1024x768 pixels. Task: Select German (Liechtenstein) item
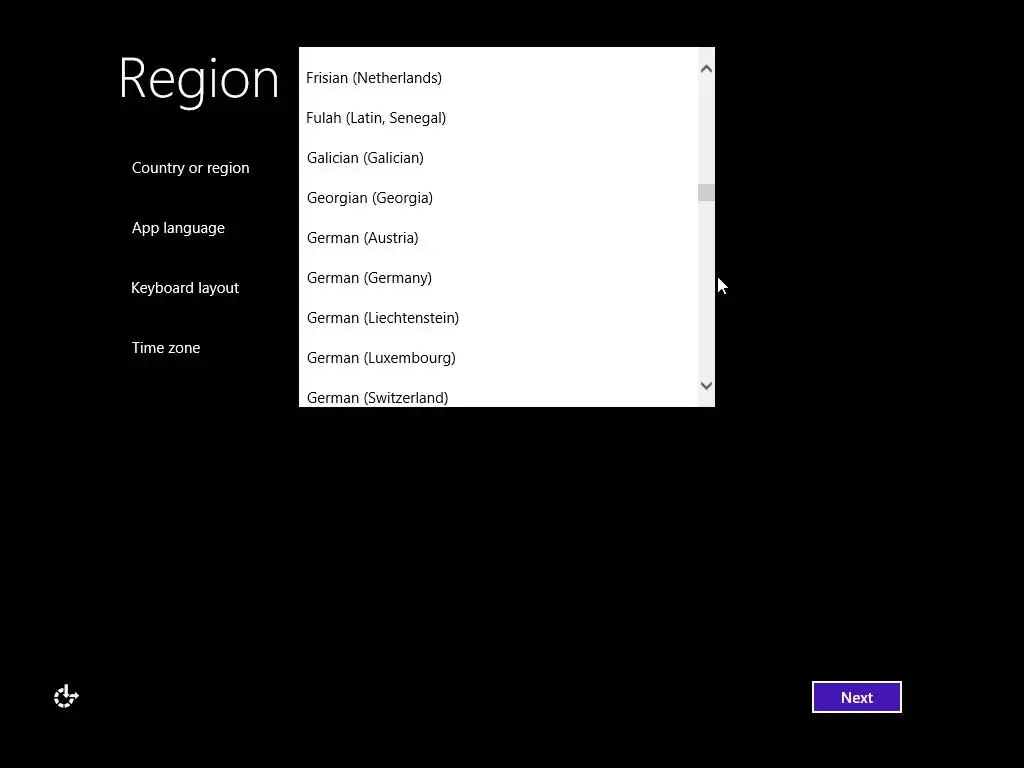pyautogui.click(x=498, y=317)
